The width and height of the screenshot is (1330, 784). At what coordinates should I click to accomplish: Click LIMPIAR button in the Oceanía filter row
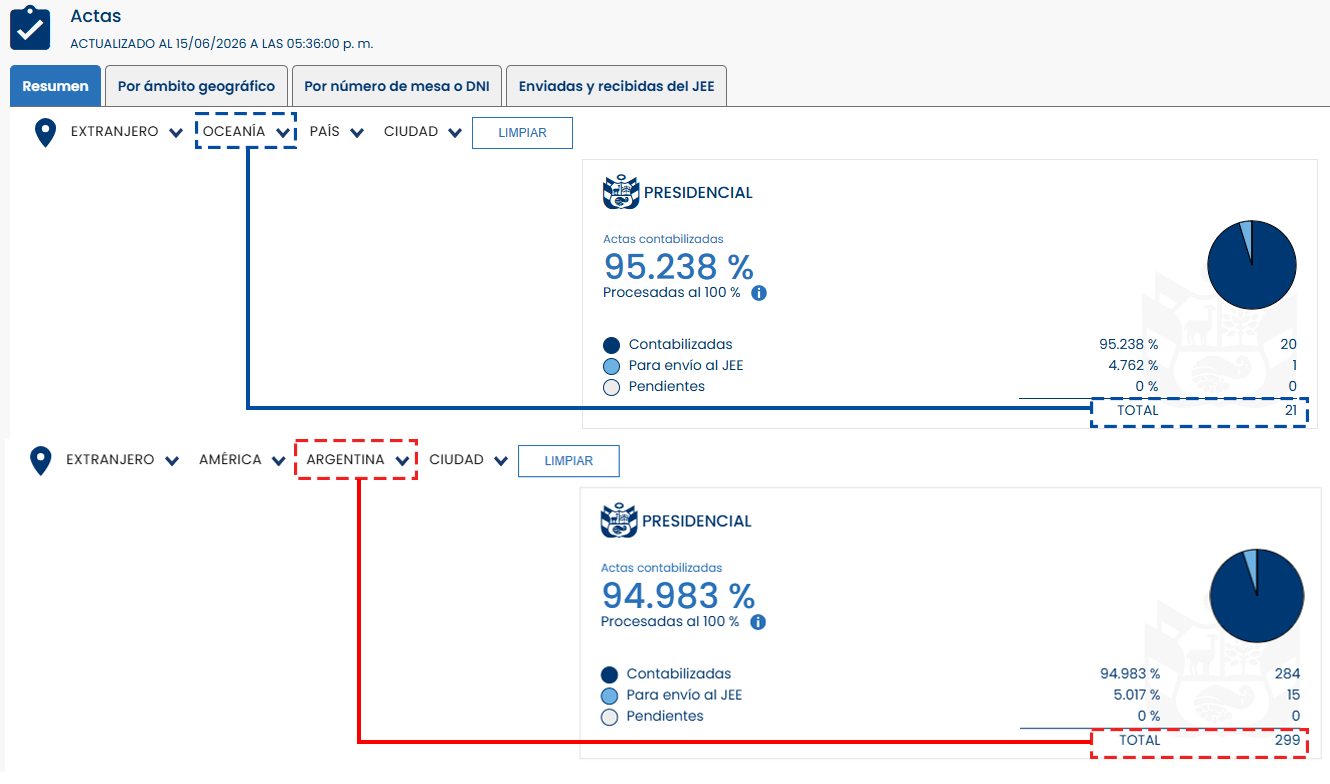[522, 133]
